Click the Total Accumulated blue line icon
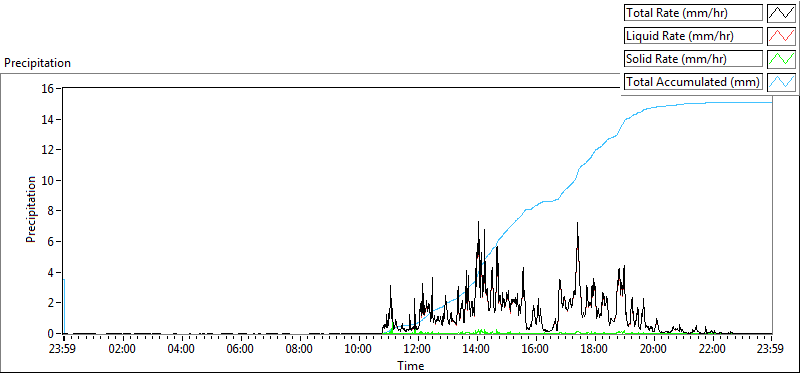Screen dimensions: 800x373 (782, 82)
